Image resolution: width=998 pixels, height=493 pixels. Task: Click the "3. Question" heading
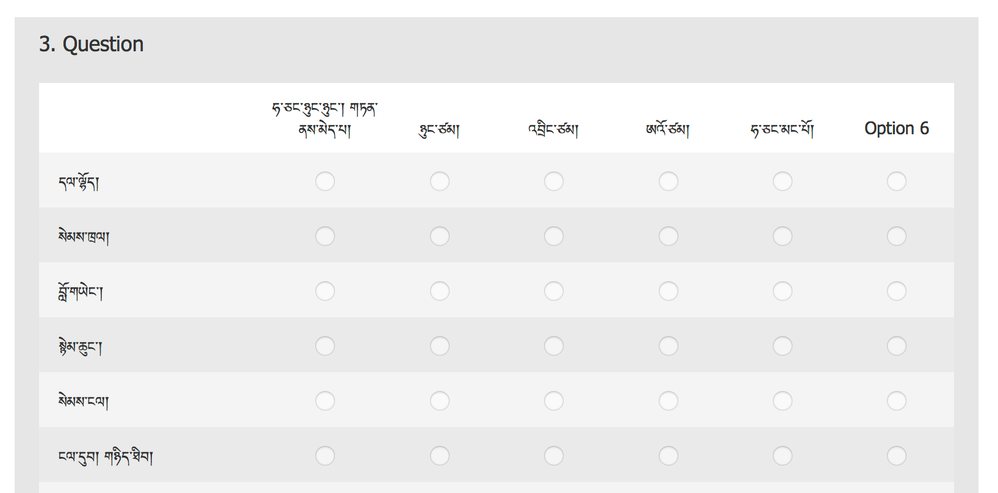point(91,44)
